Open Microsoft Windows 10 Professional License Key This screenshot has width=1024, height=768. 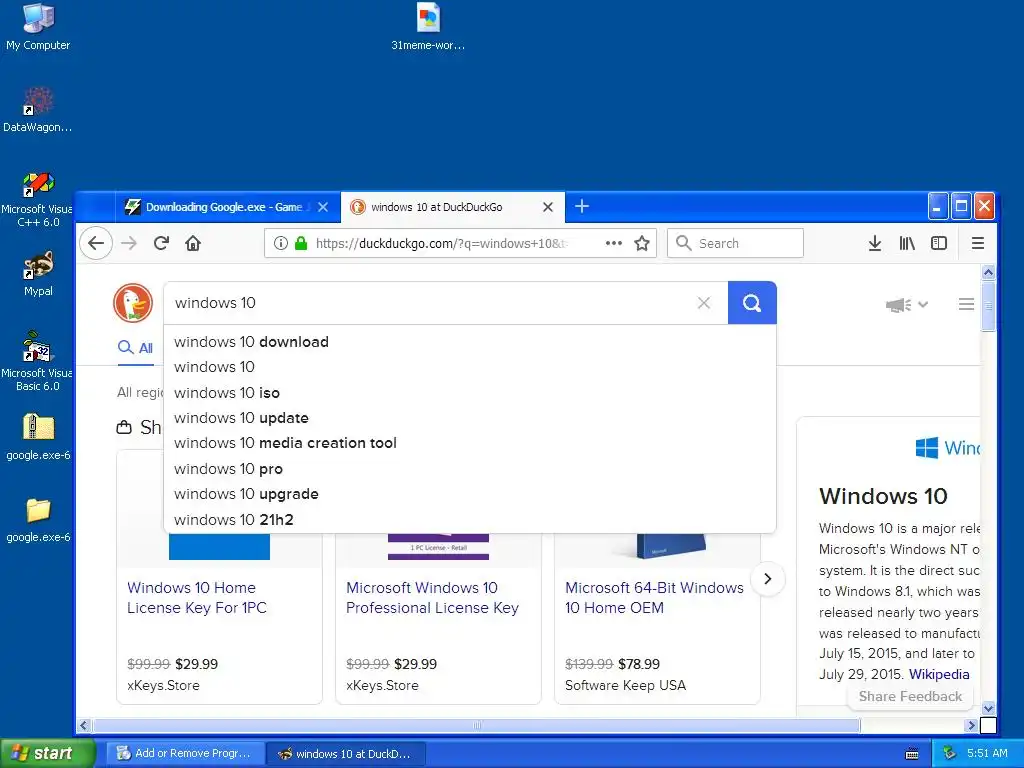[432, 598]
